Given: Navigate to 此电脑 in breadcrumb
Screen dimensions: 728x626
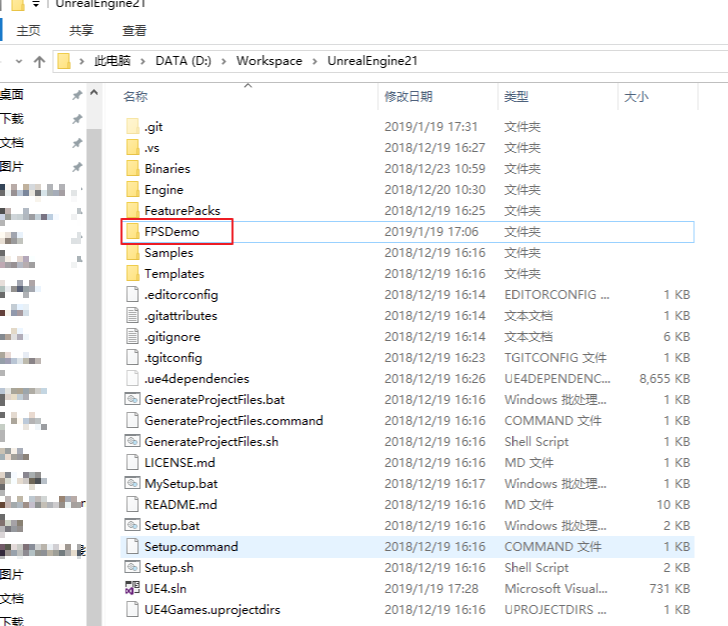Looking at the screenshot, I should click(x=112, y=61).
